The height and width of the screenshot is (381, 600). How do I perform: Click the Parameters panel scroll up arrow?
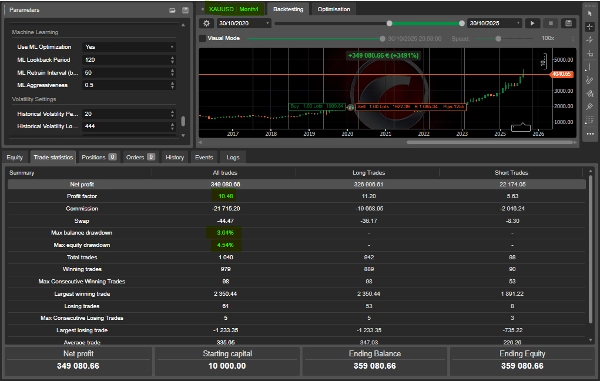(183, 25)
